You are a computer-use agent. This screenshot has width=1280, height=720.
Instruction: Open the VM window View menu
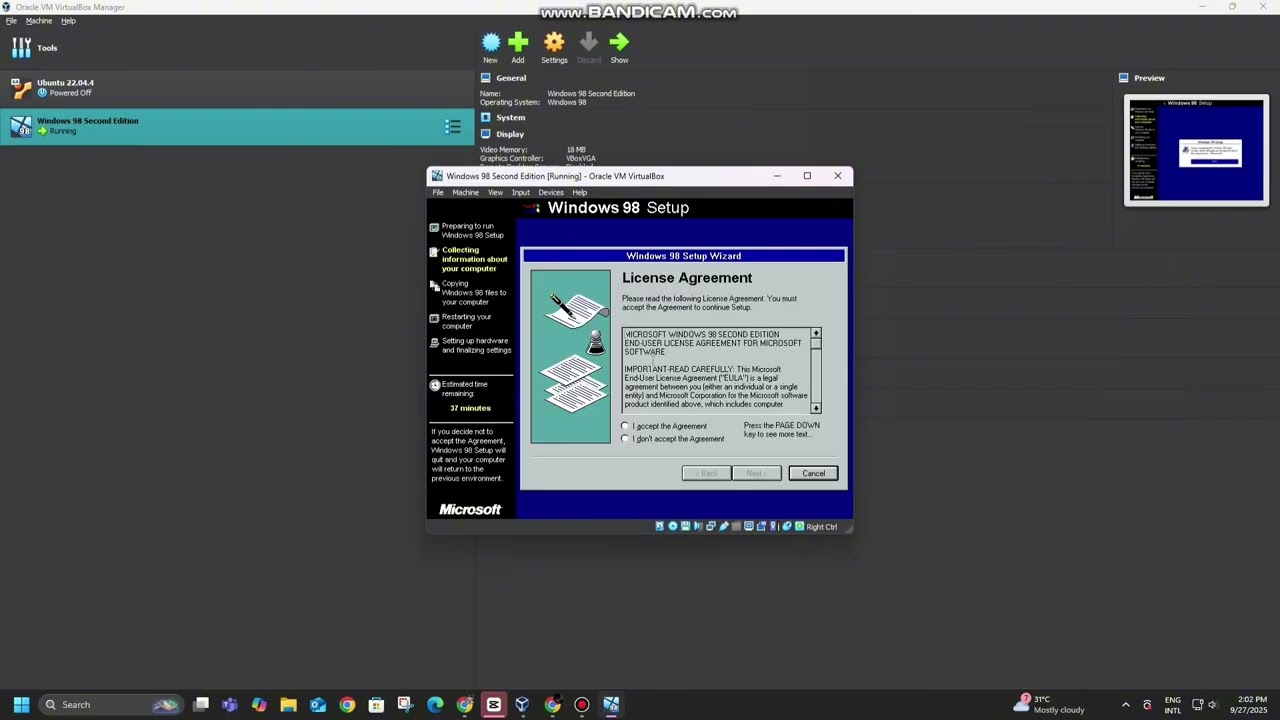495,192
